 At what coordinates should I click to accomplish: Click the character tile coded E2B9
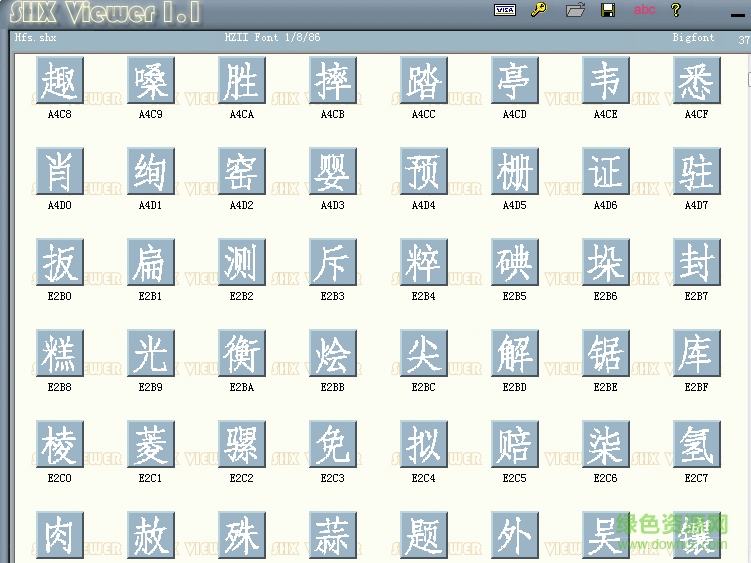coord(150,353)
